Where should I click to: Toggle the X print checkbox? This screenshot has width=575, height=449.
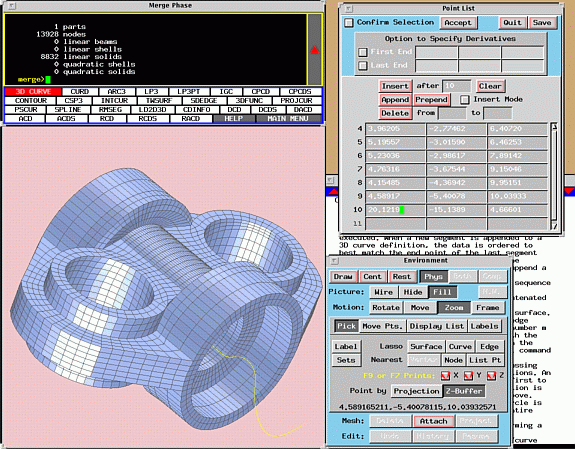(x=445, y=376)
